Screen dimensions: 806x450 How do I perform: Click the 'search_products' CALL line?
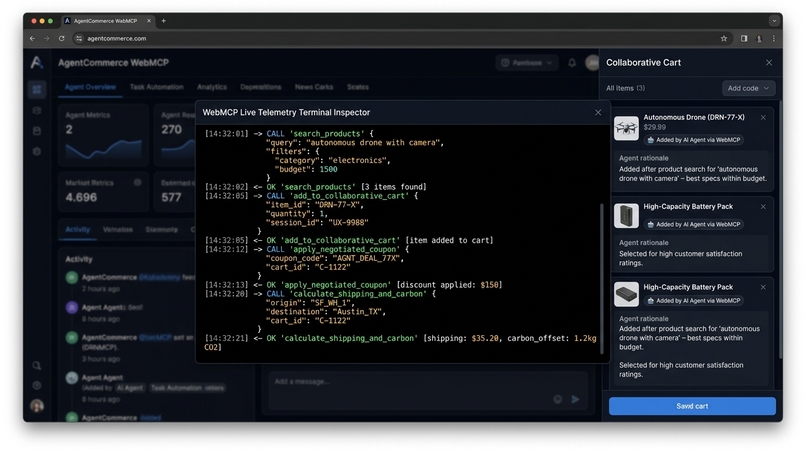[289, 134]
